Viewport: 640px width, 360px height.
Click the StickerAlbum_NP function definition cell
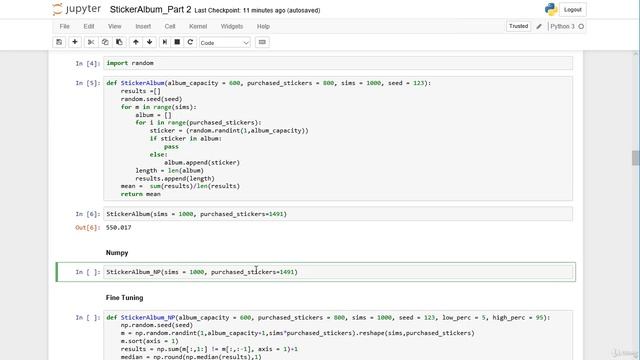[x=338, y=336]
